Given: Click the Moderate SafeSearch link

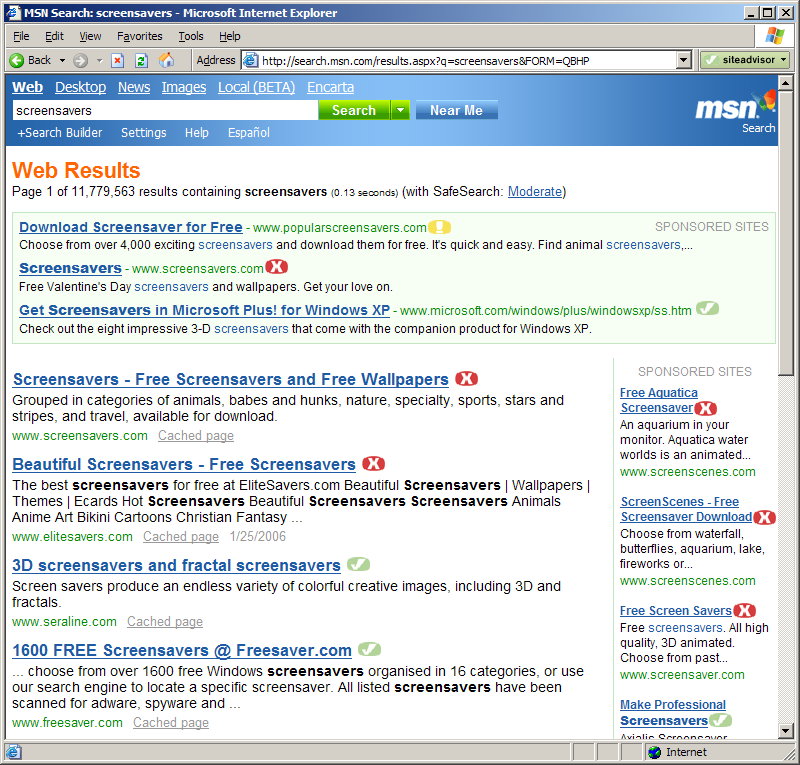Looking at the screenshot, I should pyautogui.click(x=535, y=191).
